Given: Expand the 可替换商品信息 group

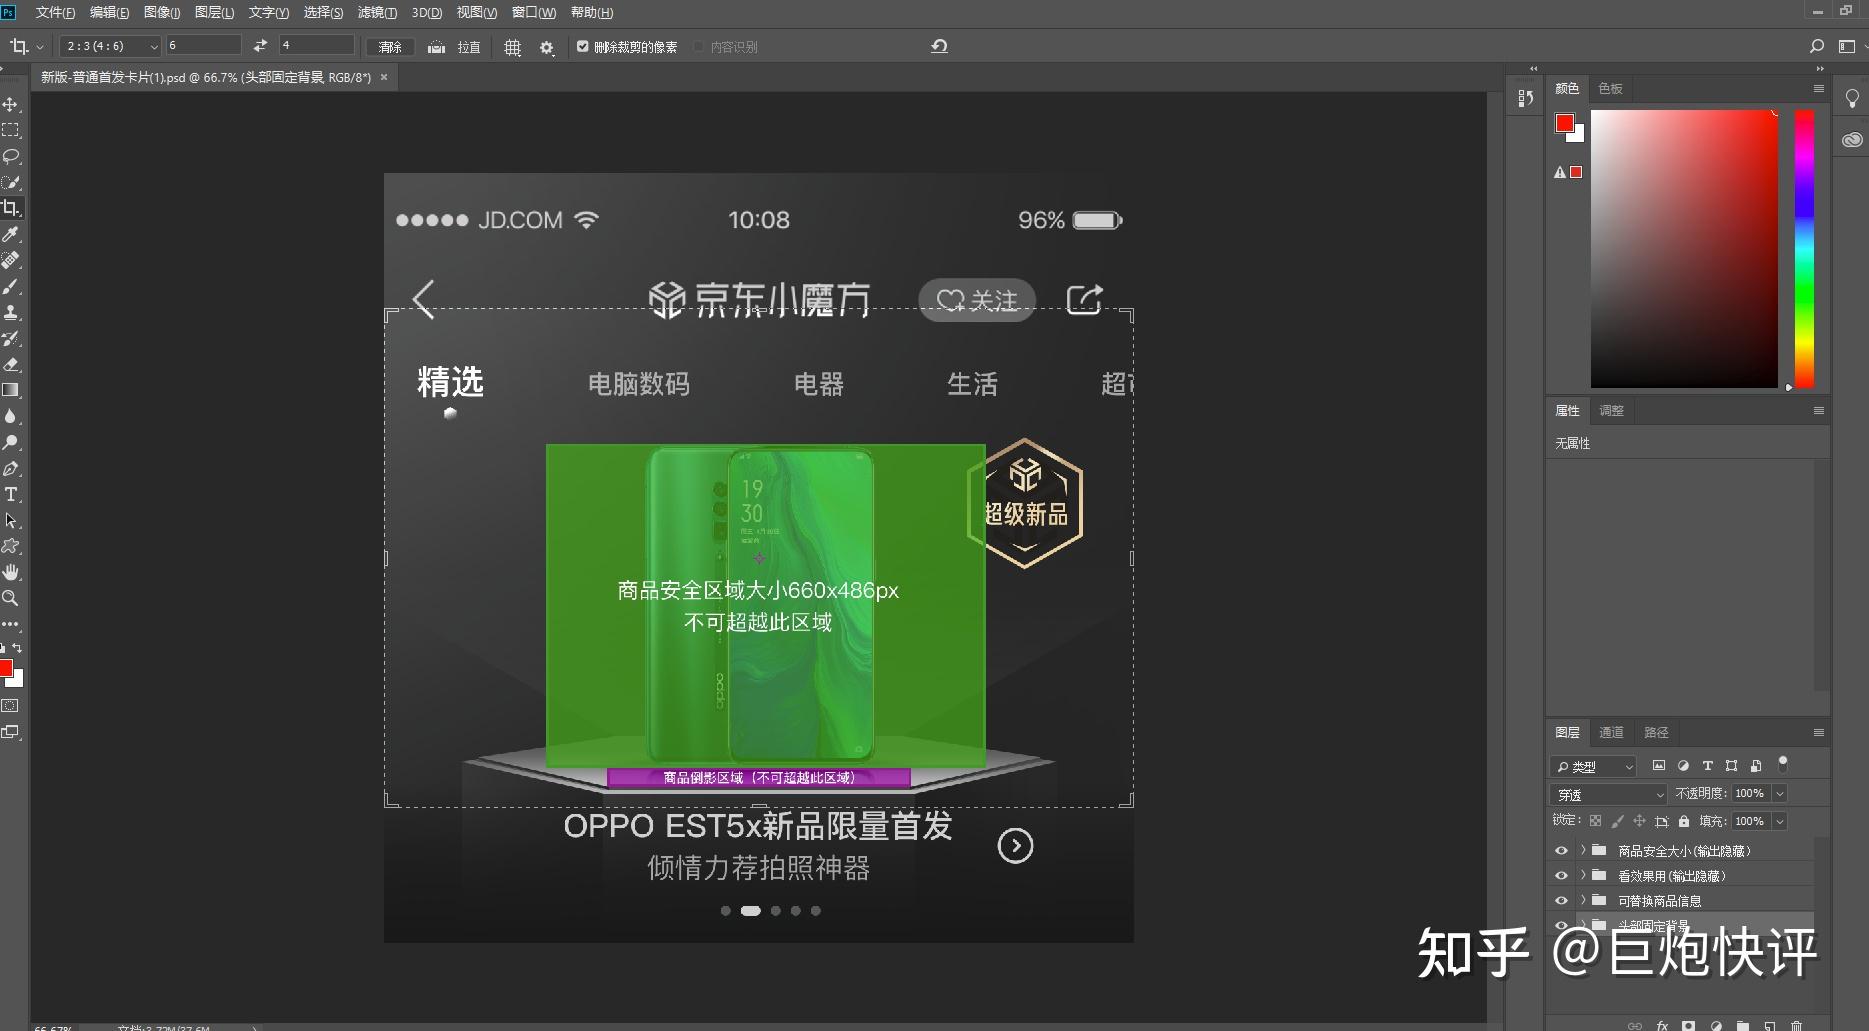Looking at the screenshot, I should tap(1583, 901).
